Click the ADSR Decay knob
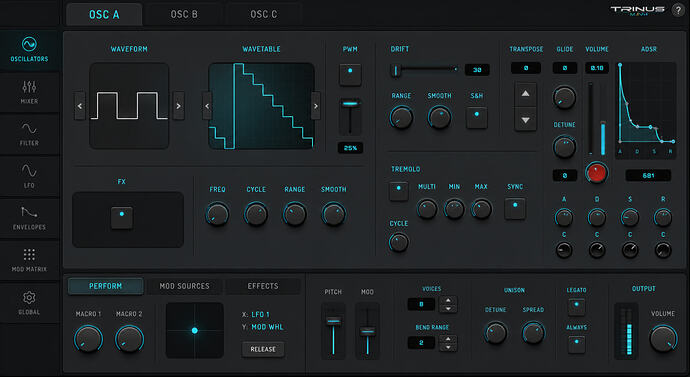Screen dimensions: 690x377 597,217
